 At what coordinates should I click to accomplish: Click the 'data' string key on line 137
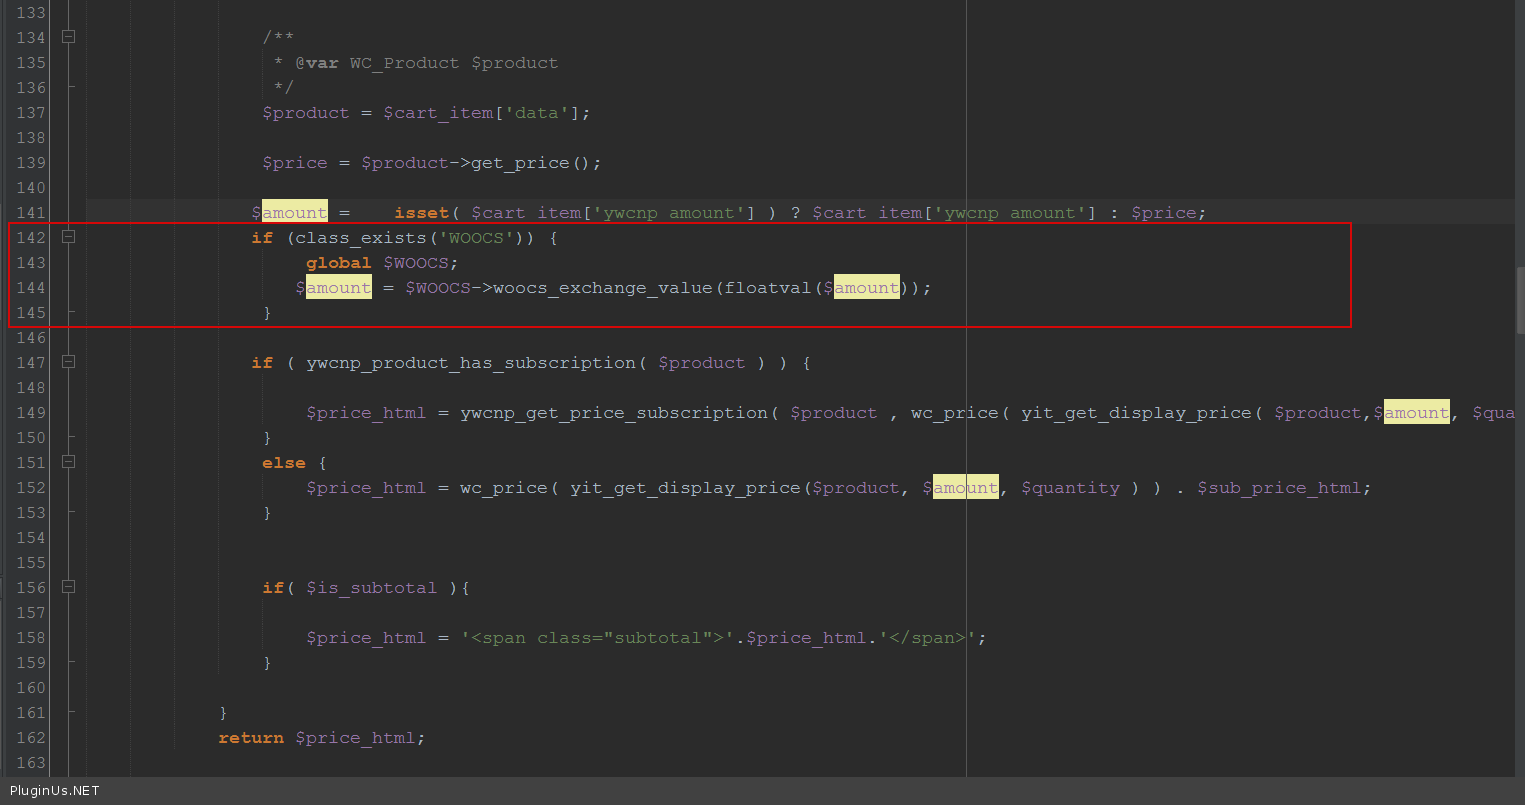[537, 113]
